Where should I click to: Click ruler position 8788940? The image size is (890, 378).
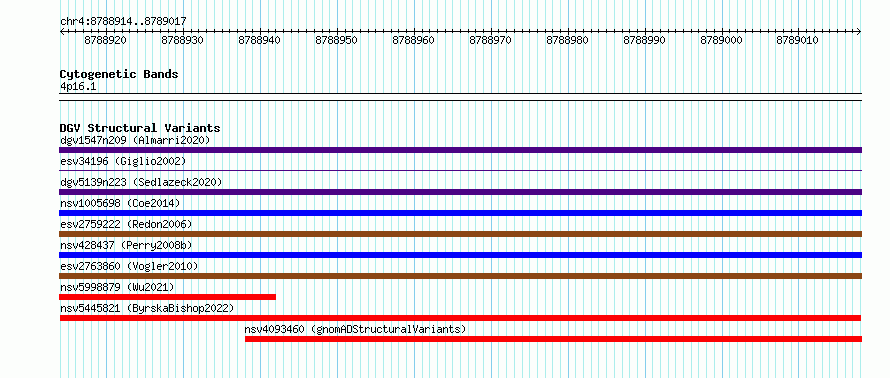tap(259, 40)
